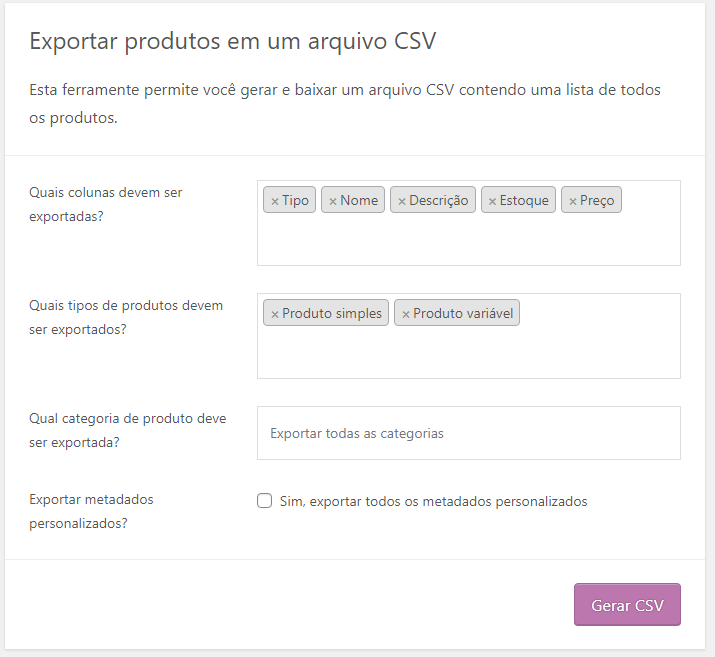The image size is (715, 657).
Task: Enable the export custom metadata checkbox
Action: pyautogui.click(x=265, y=501)
